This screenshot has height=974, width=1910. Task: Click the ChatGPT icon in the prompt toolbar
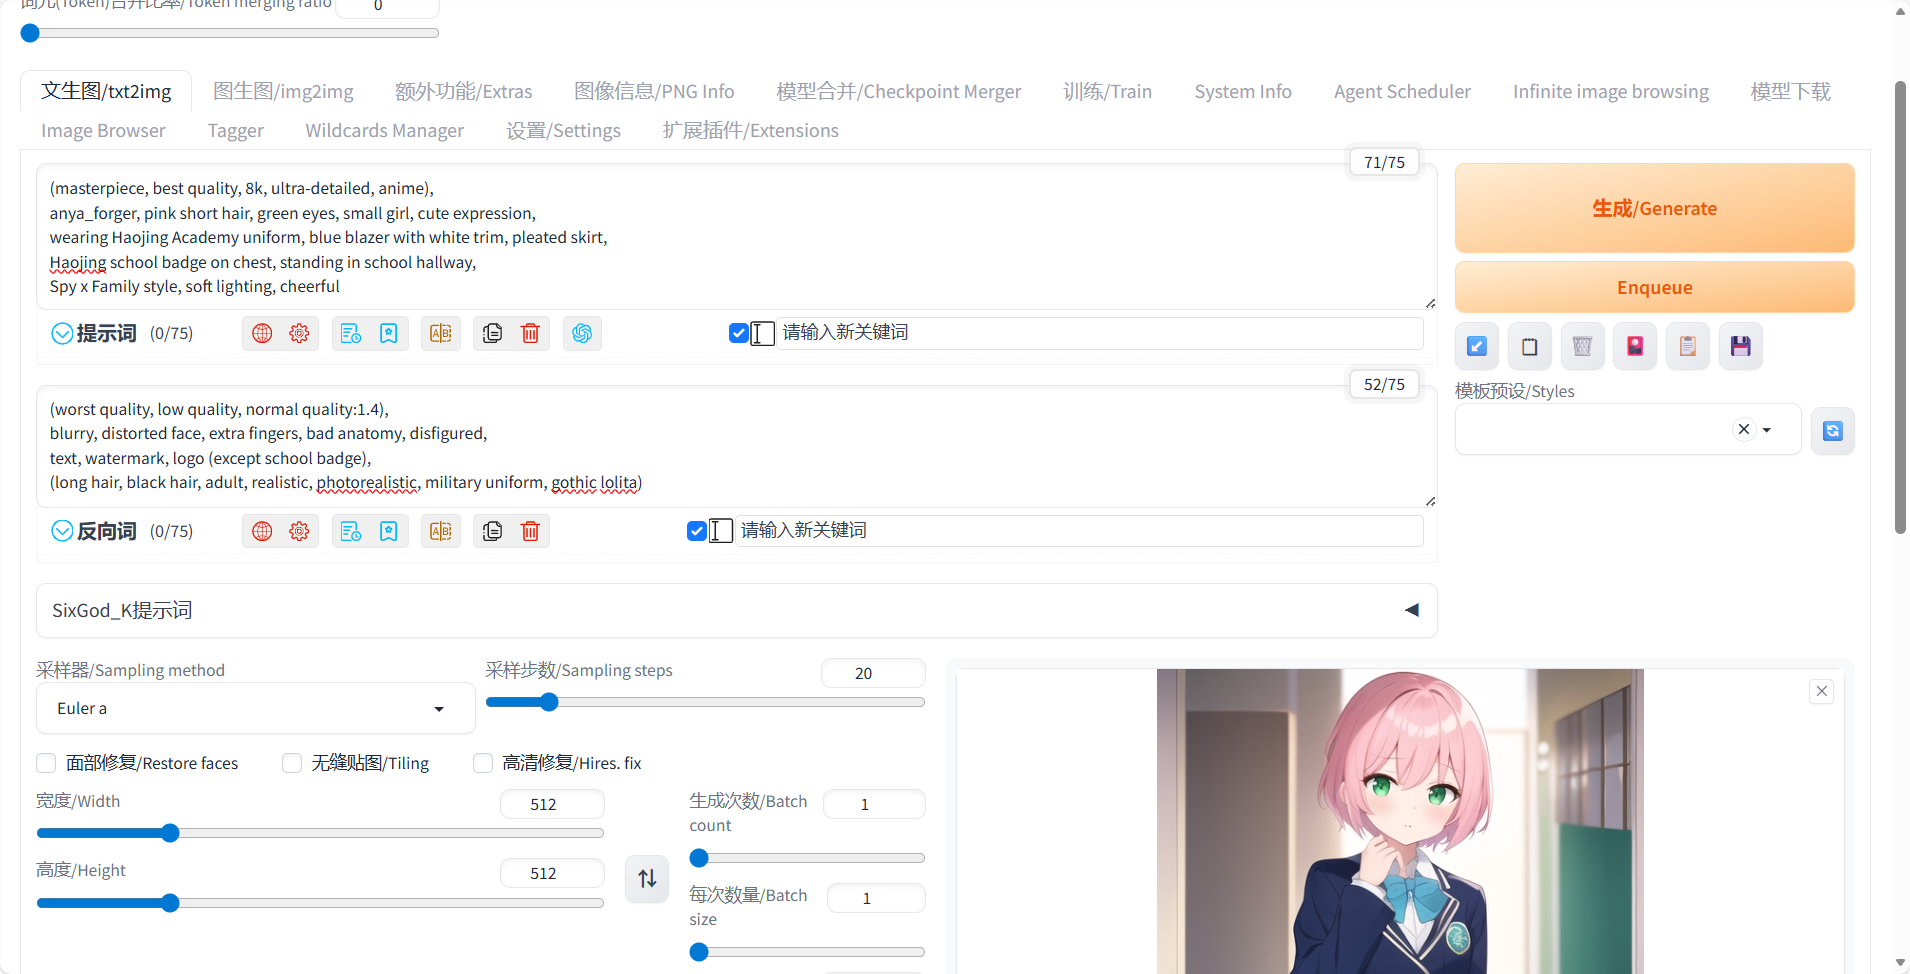(582, 333)
